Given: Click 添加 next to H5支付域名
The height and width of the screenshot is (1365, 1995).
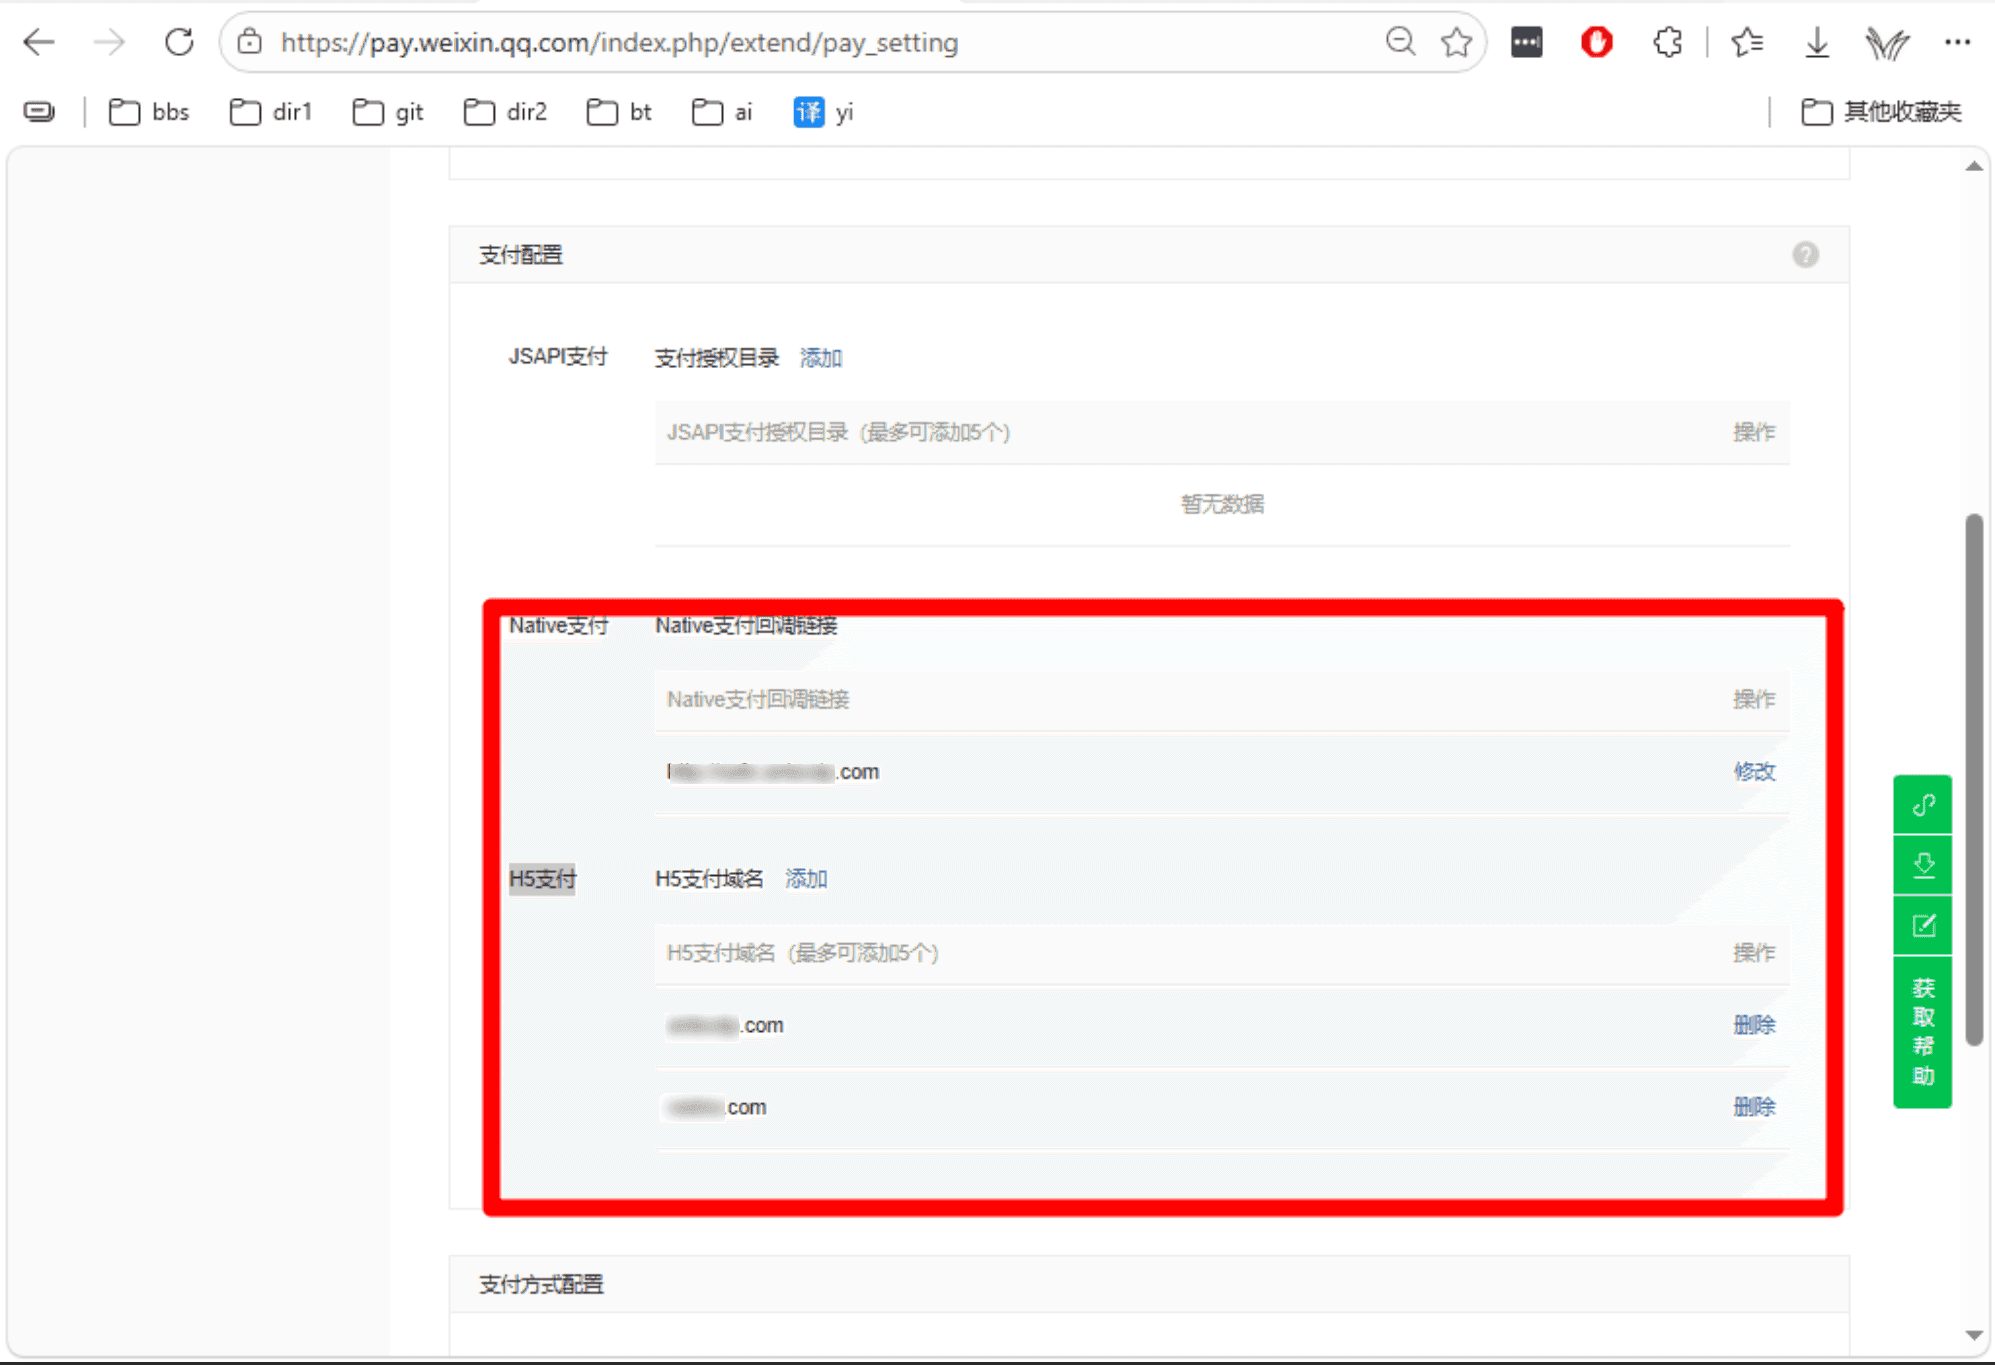Looking at the screenshot, I should coord(806,879).
